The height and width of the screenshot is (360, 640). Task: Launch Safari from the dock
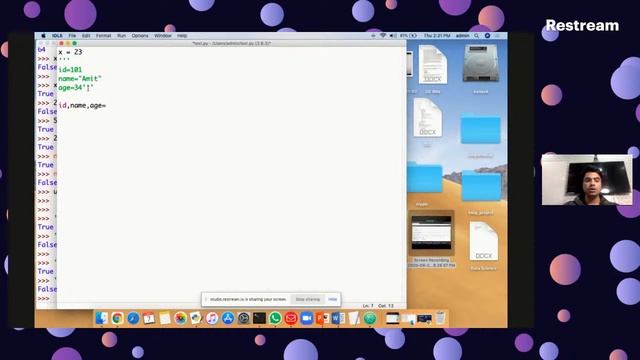pyautogui.click(x=133, y=318)
